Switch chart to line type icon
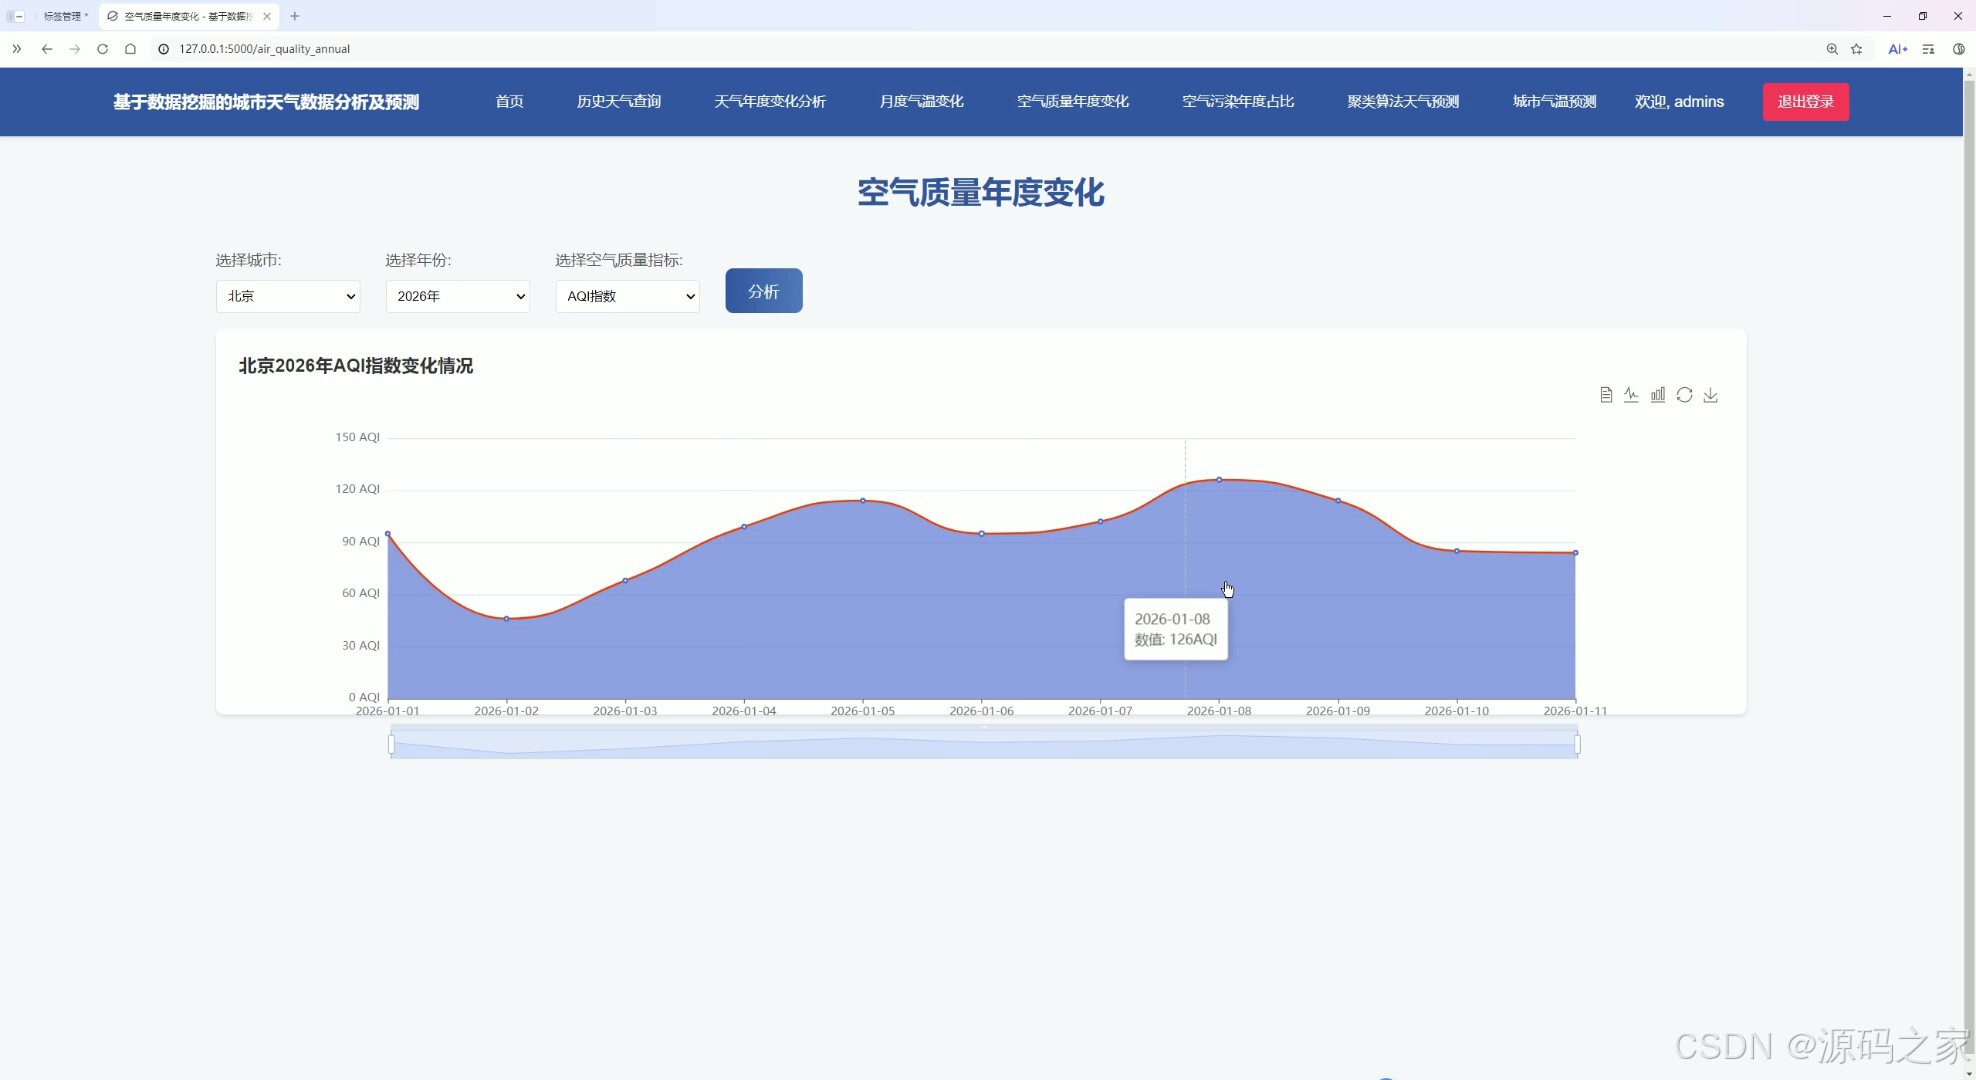The height and width of the screenshot is (1080, 1976). pyautogui.click(x=1631, y=395)
